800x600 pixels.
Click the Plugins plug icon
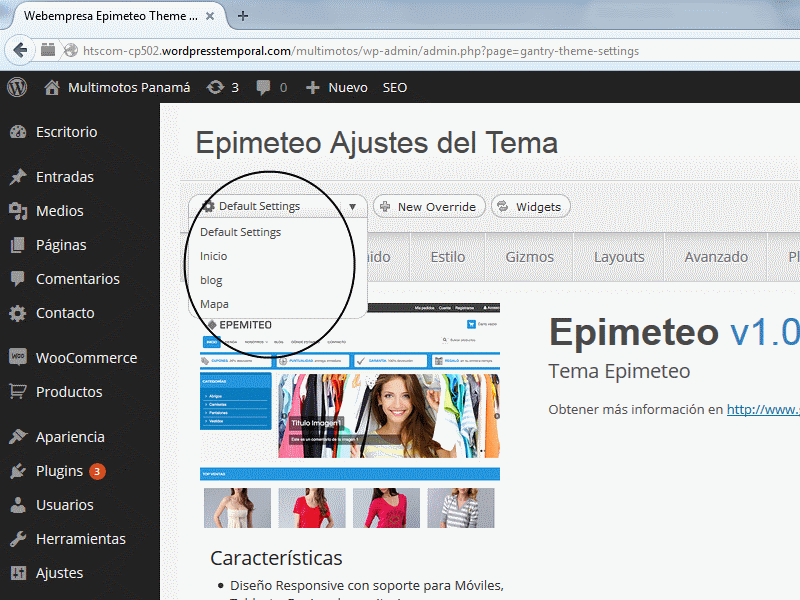click(18, 471)
